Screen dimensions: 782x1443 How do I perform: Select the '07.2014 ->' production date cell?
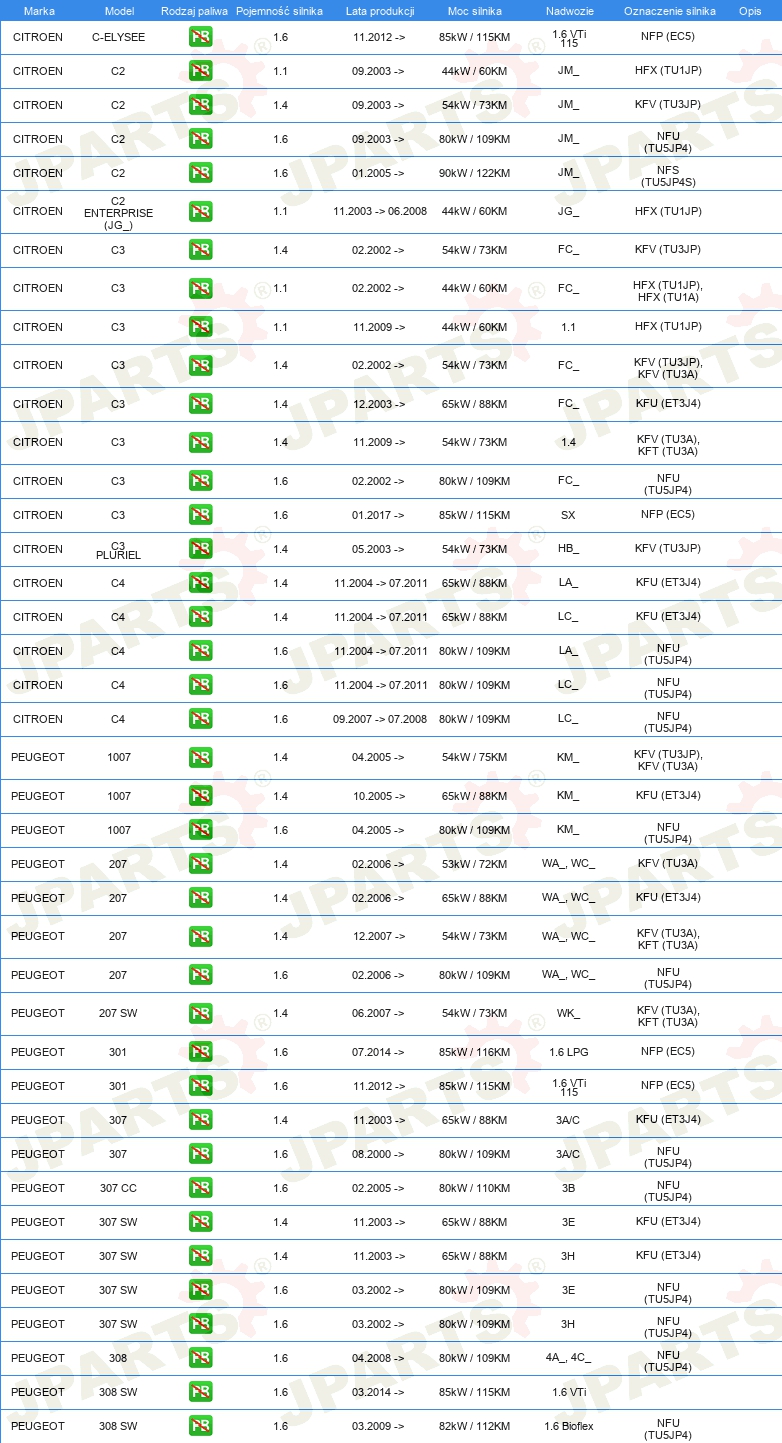coord(378,1052)
